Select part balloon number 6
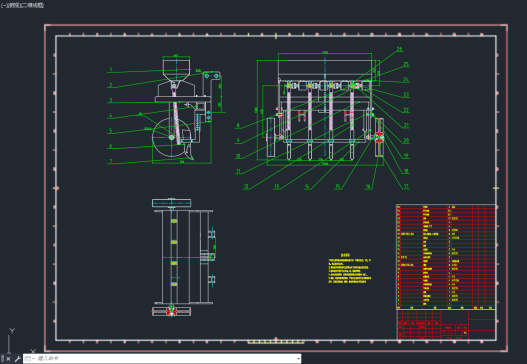 tap(111, 146)
